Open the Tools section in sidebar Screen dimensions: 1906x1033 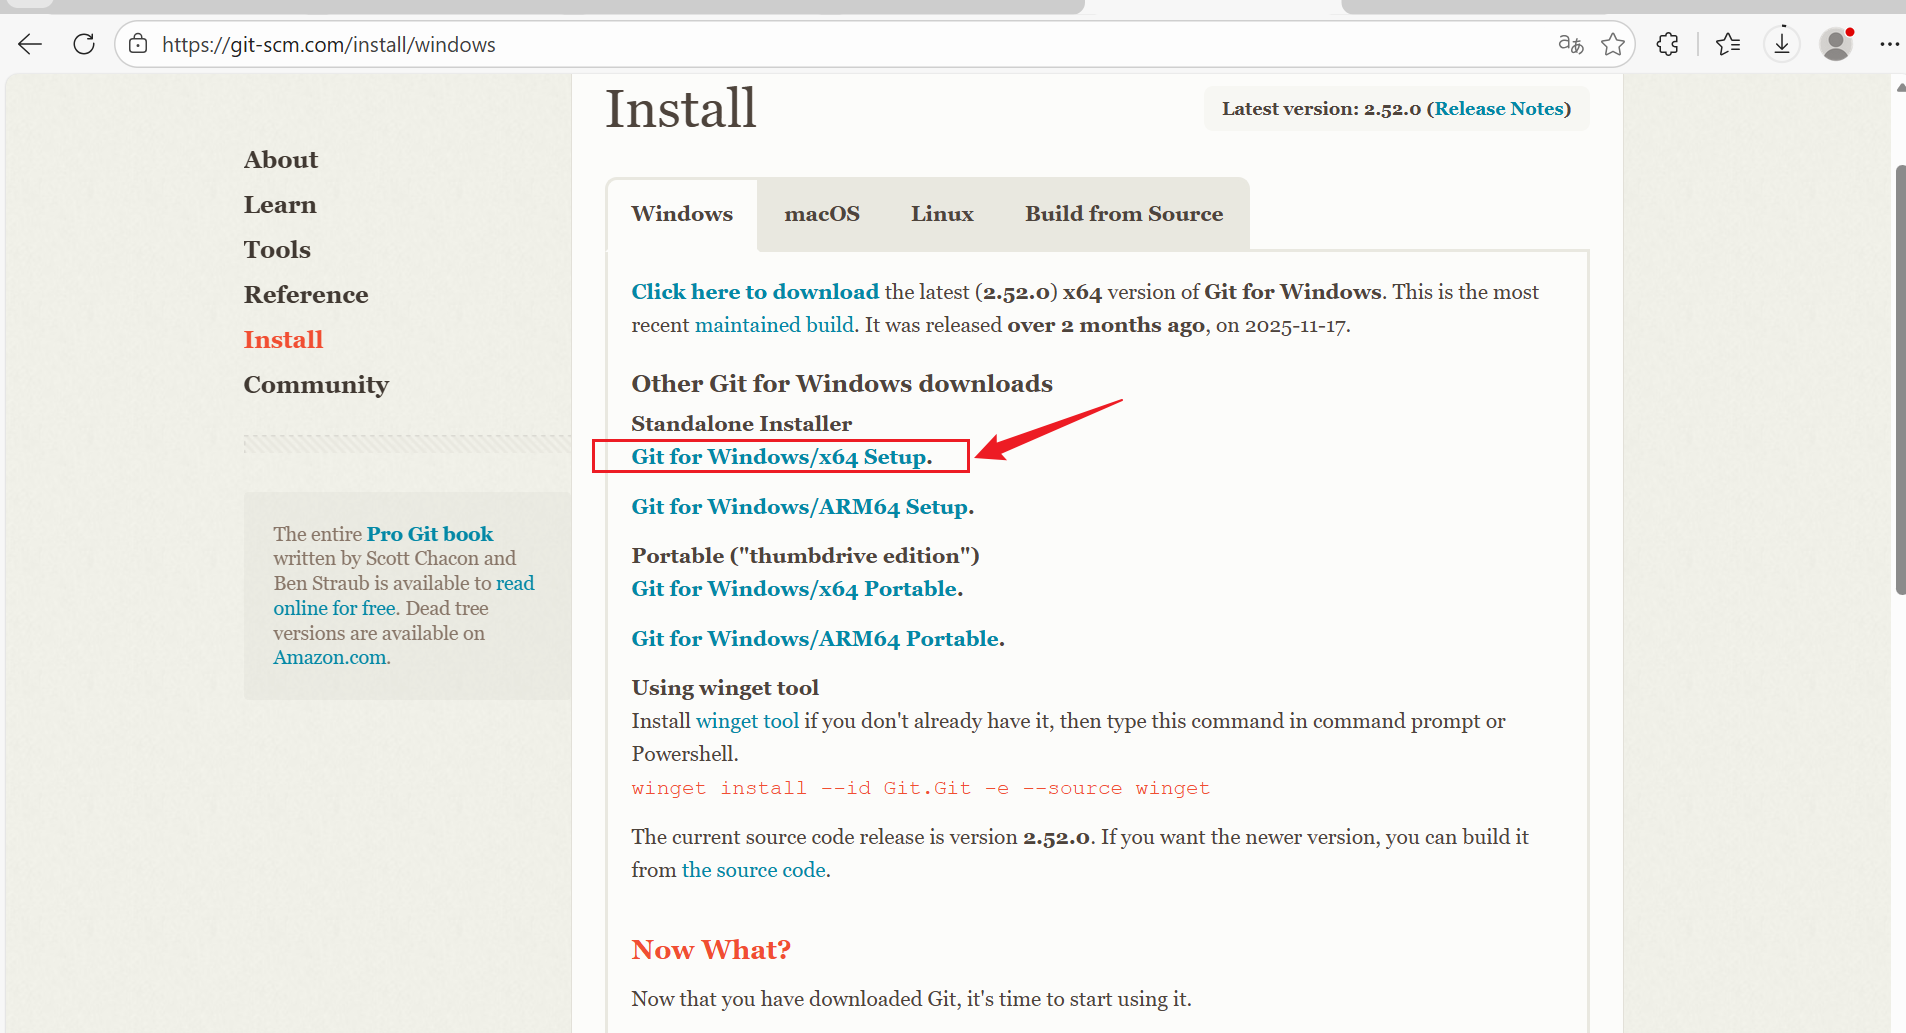pyautogui.click(x=277, y=250)
